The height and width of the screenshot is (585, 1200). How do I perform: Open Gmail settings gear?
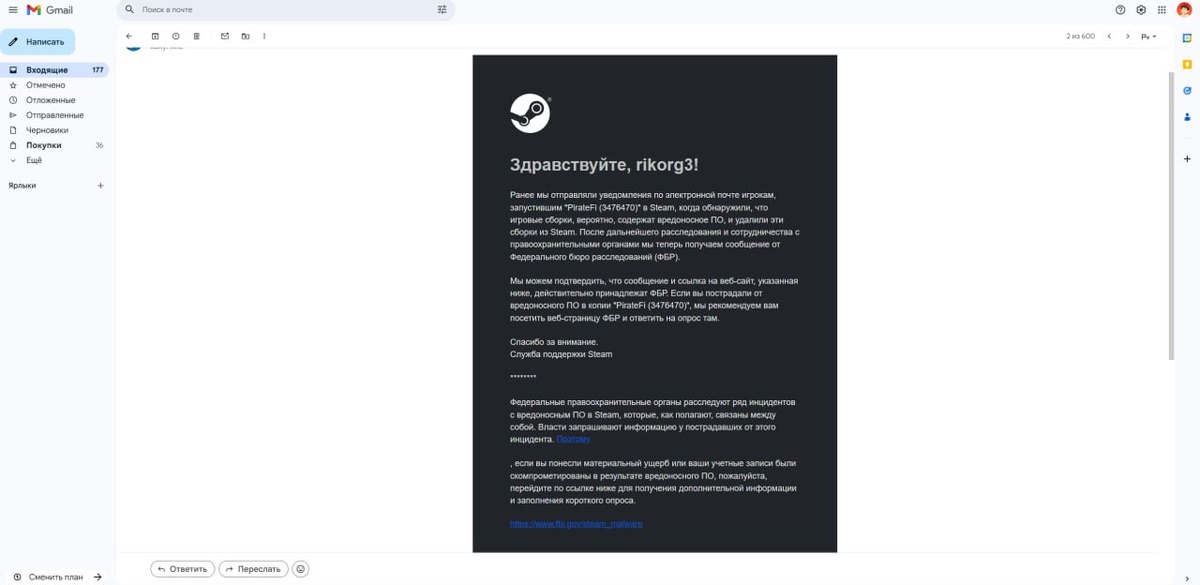point(1141,10)
